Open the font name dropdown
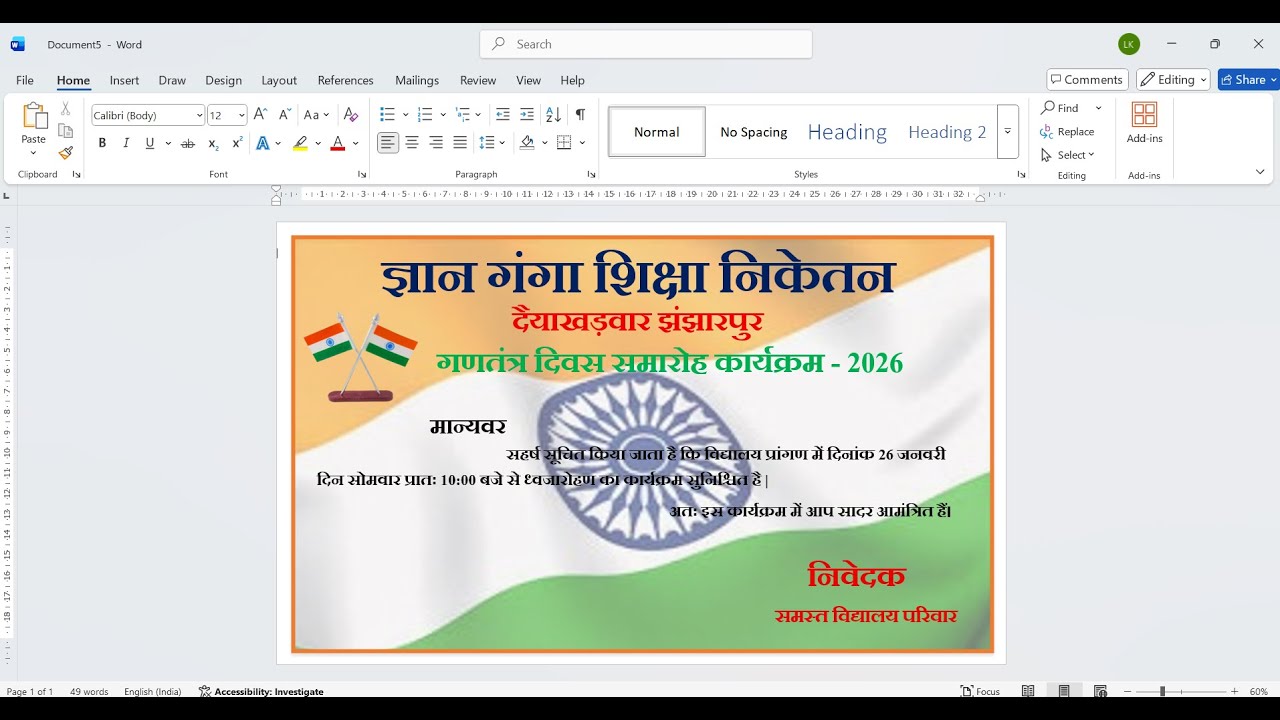This screenshot has width=1280, height=720. coord(199,115)
